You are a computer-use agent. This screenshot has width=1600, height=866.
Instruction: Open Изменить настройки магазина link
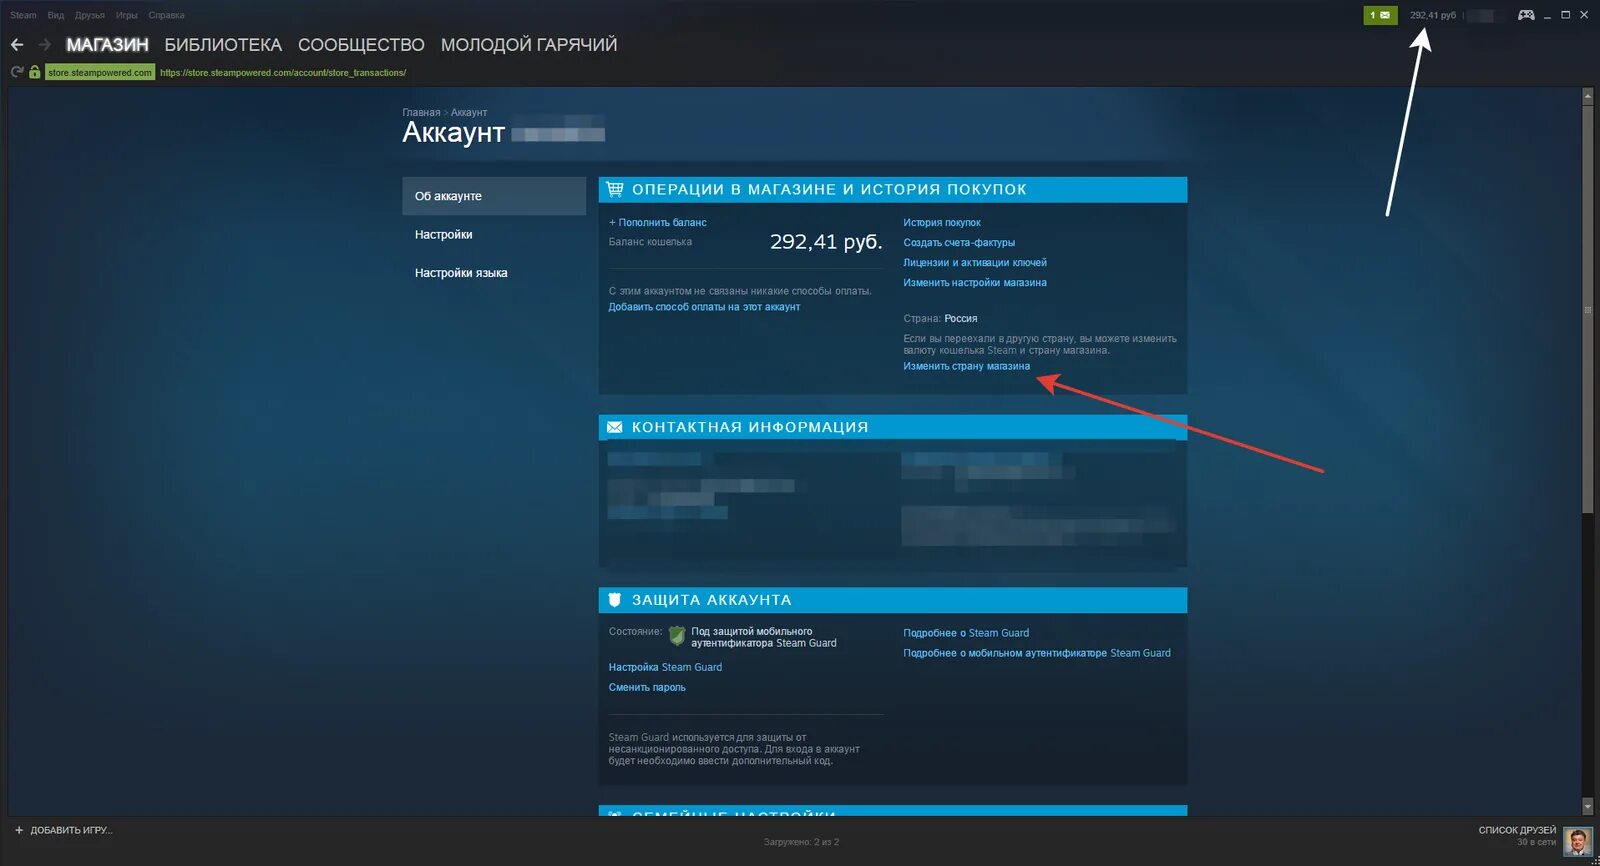pyautogui.click(x=975, y=282)
